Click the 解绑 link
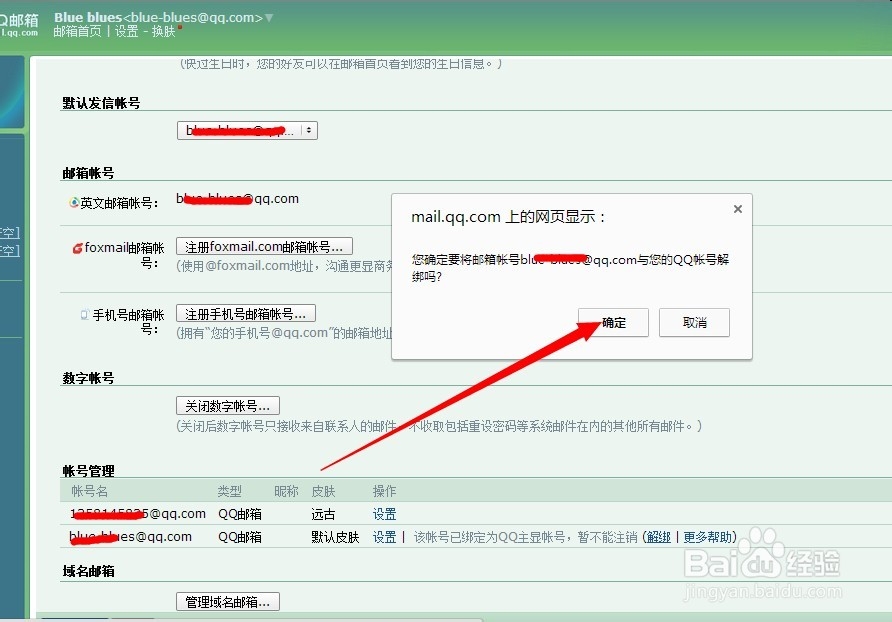The width and height of the screenshot is (892, 622). (x=658, y=537)
